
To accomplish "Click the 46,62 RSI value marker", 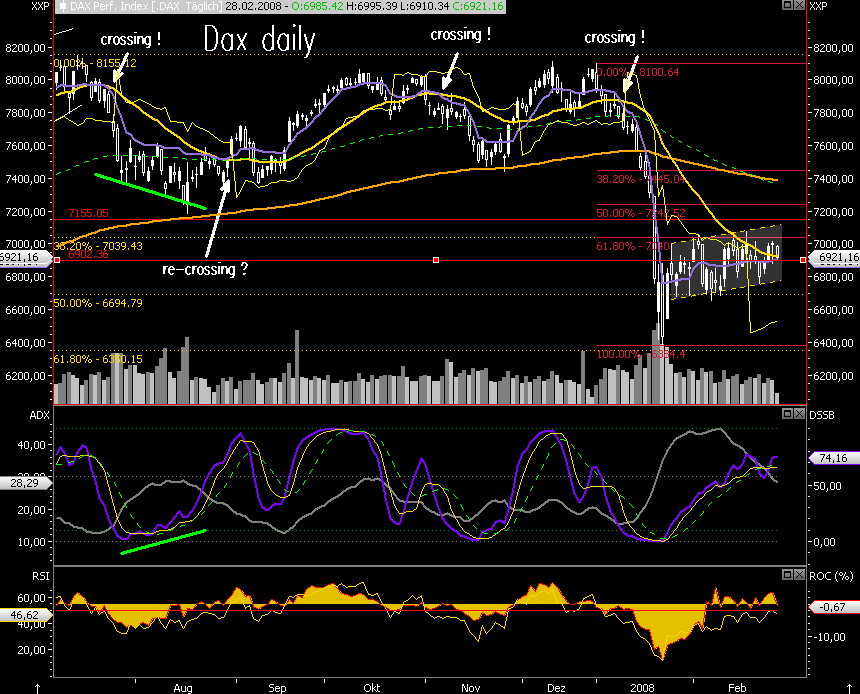I will 25,614.
